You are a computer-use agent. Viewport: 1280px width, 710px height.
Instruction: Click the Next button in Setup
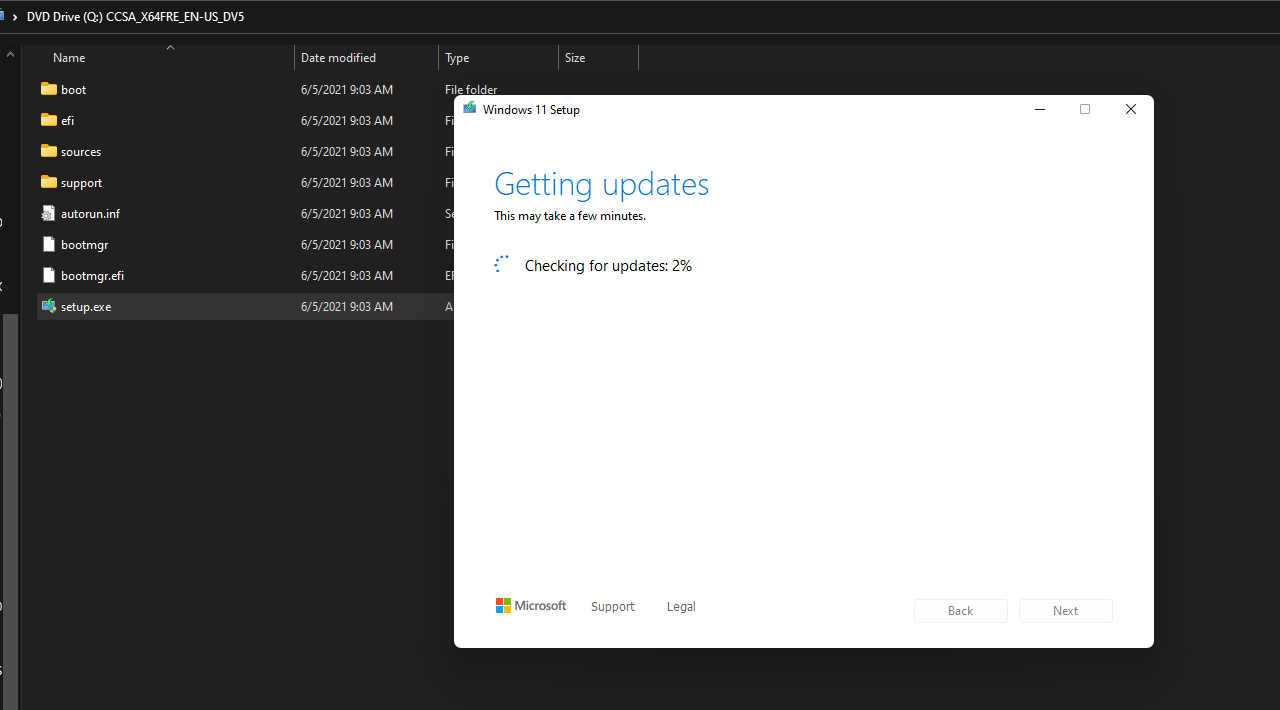1065,611
